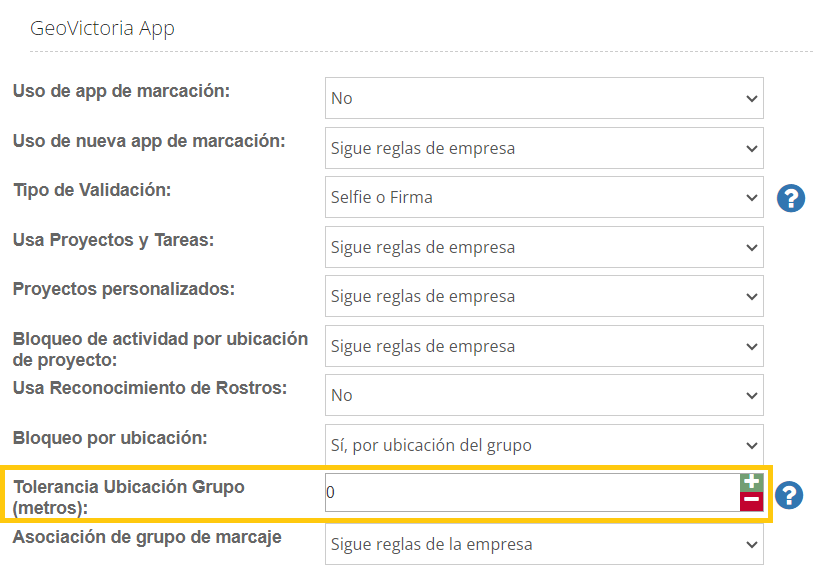The width and height of the screenshot is (815, 581).
Task: Open the Proyectos personalizados dropdown
Action: tap(544, 296)
